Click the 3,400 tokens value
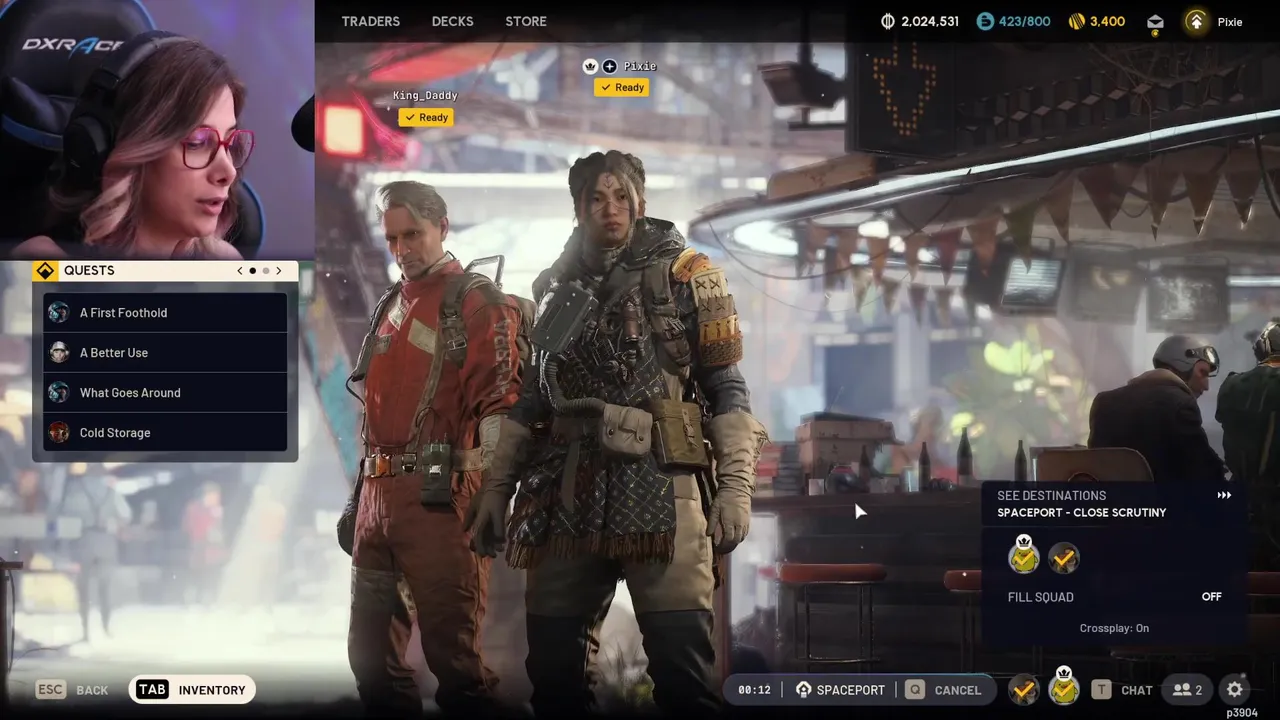The height and width of the screenshot is (720, 1280). (1107, 21)
